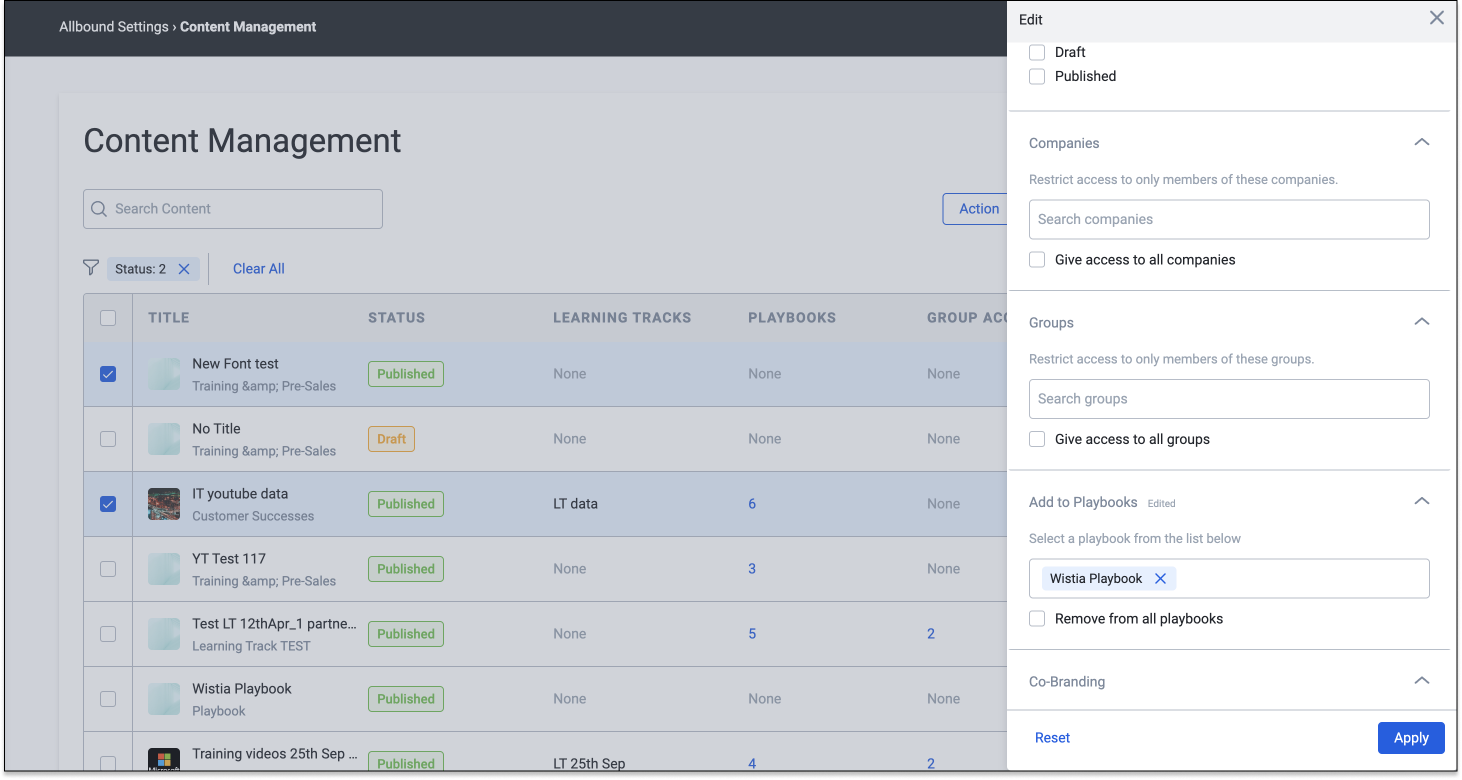Collapse the Groups section

click(x=1421, y=322)
